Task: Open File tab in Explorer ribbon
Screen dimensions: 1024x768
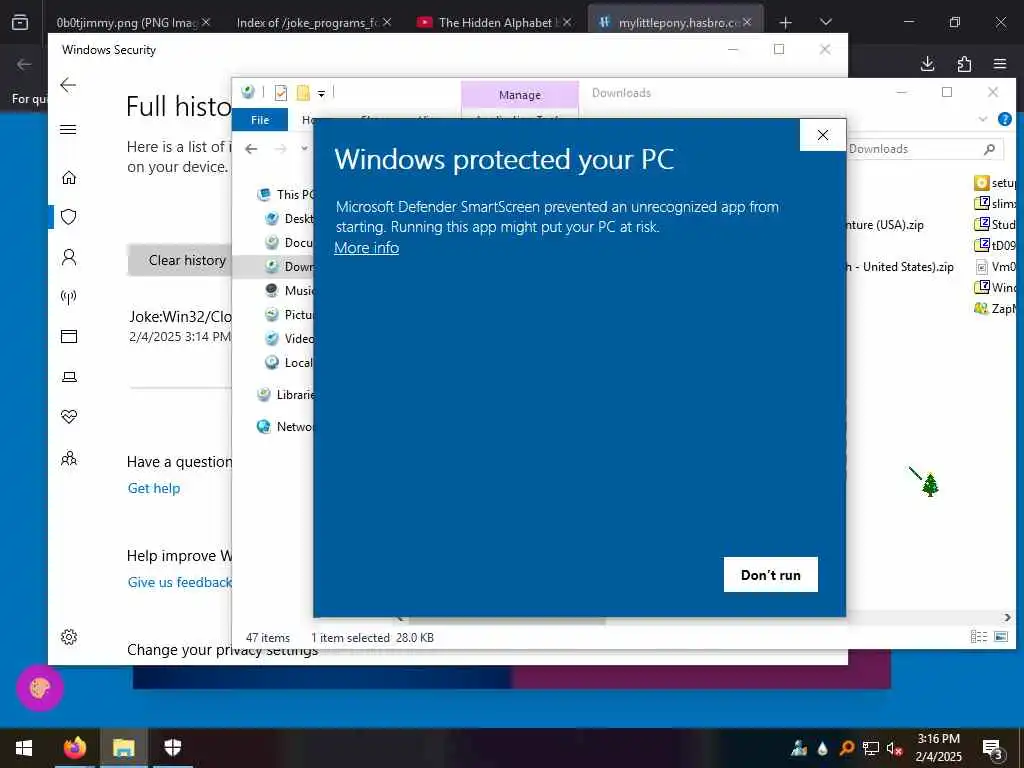Action: [260, 120]
